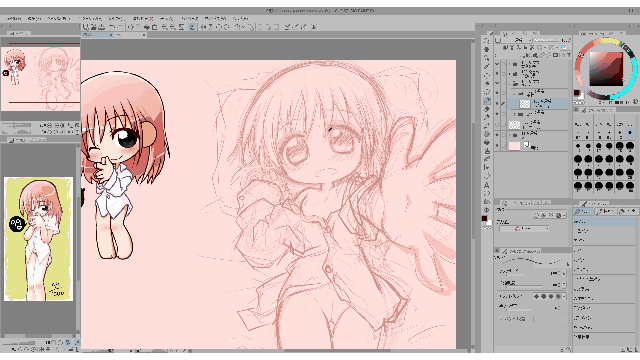Hide the selected highlighted layer via its eye icon
The image size is (640, 360).
tap(497, 103)
